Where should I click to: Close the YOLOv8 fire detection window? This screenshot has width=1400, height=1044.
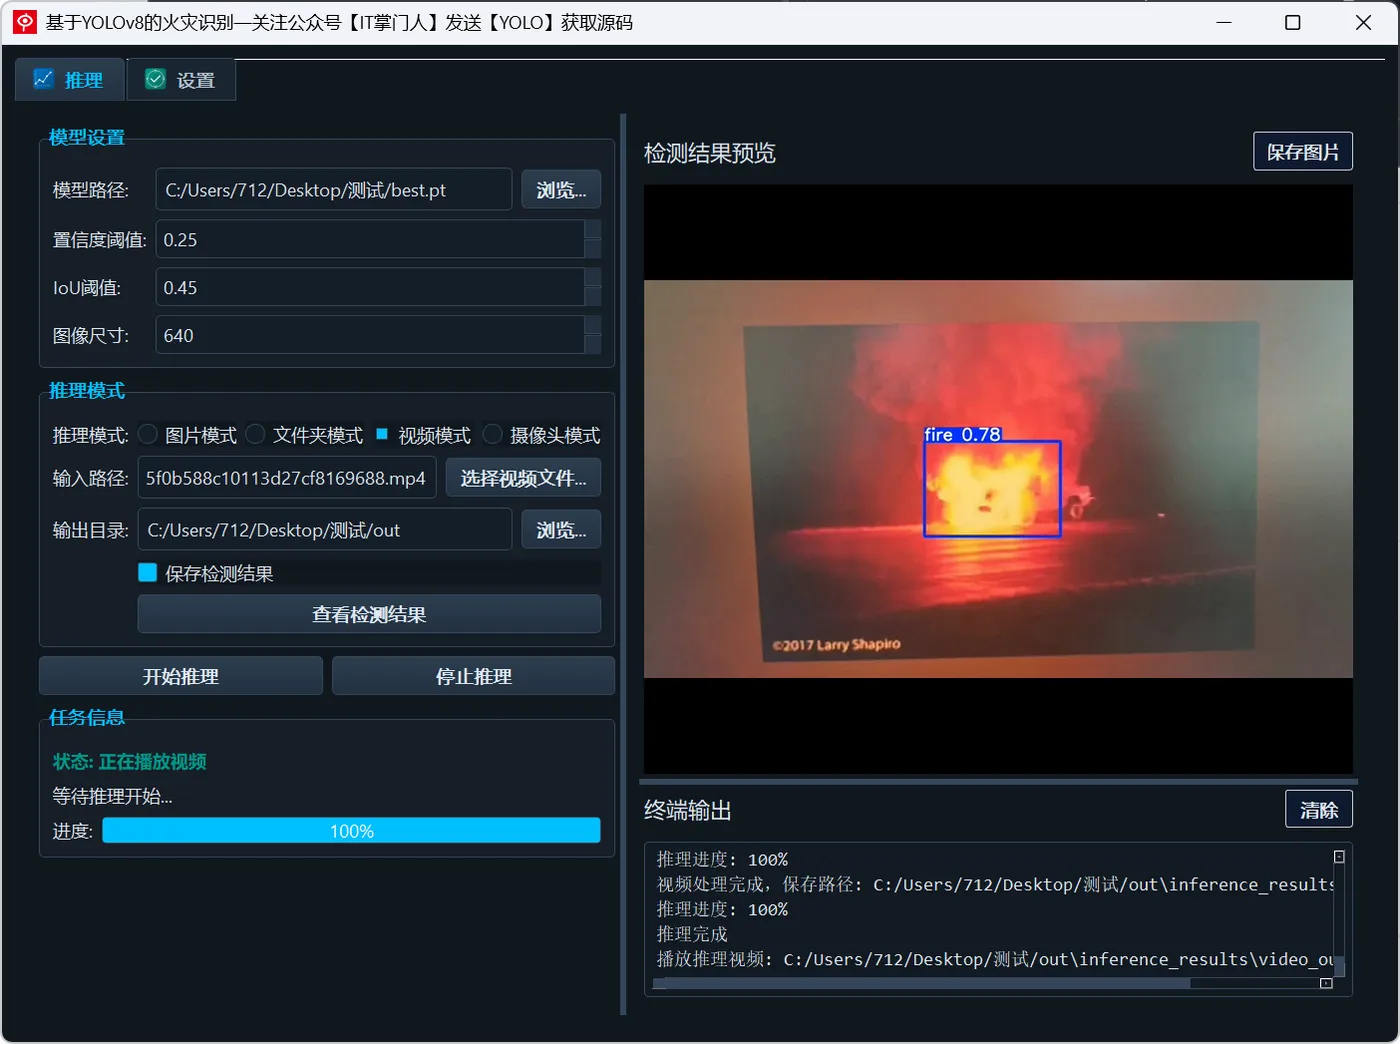coord(1363,22)
